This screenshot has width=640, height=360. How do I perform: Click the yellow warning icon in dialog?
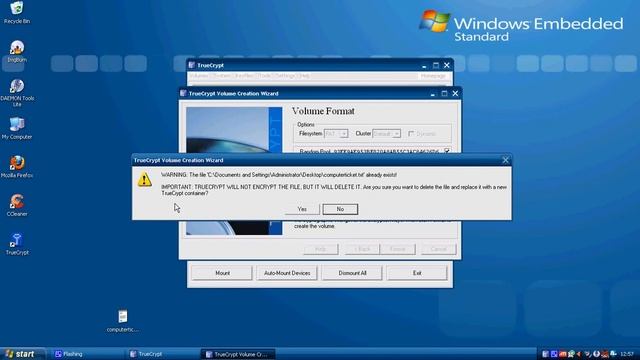point(144,180)
